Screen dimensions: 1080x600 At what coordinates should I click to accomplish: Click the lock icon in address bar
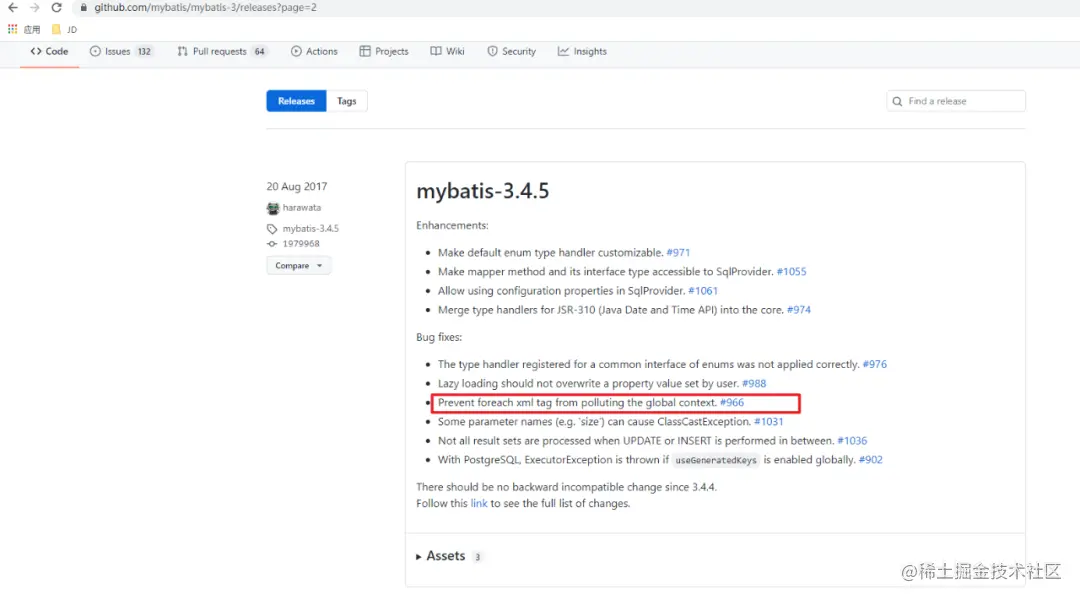(x=83, y=8)
